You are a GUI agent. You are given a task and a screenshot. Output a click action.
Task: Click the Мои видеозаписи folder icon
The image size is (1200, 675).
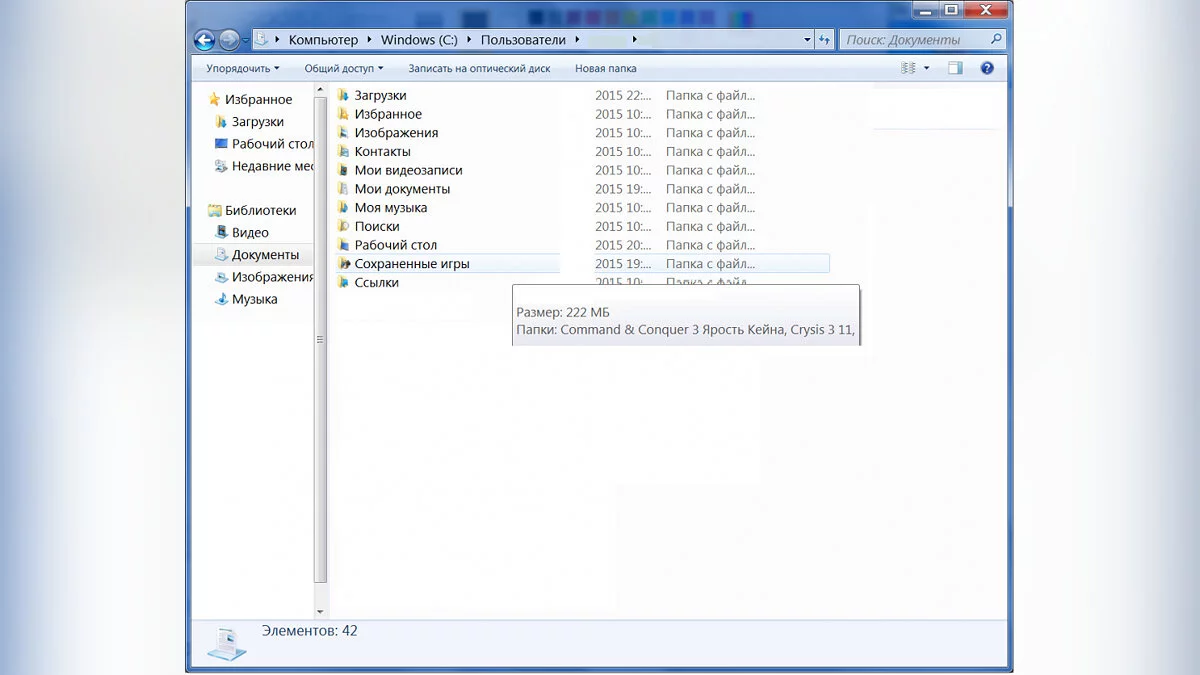[343, 170]
